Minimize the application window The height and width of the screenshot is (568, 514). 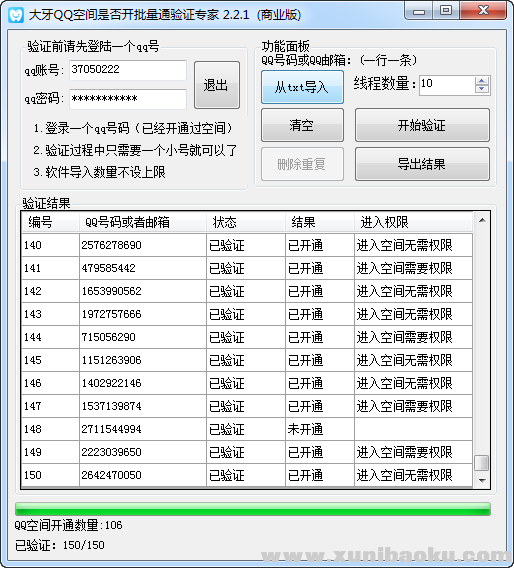[419, 12]
